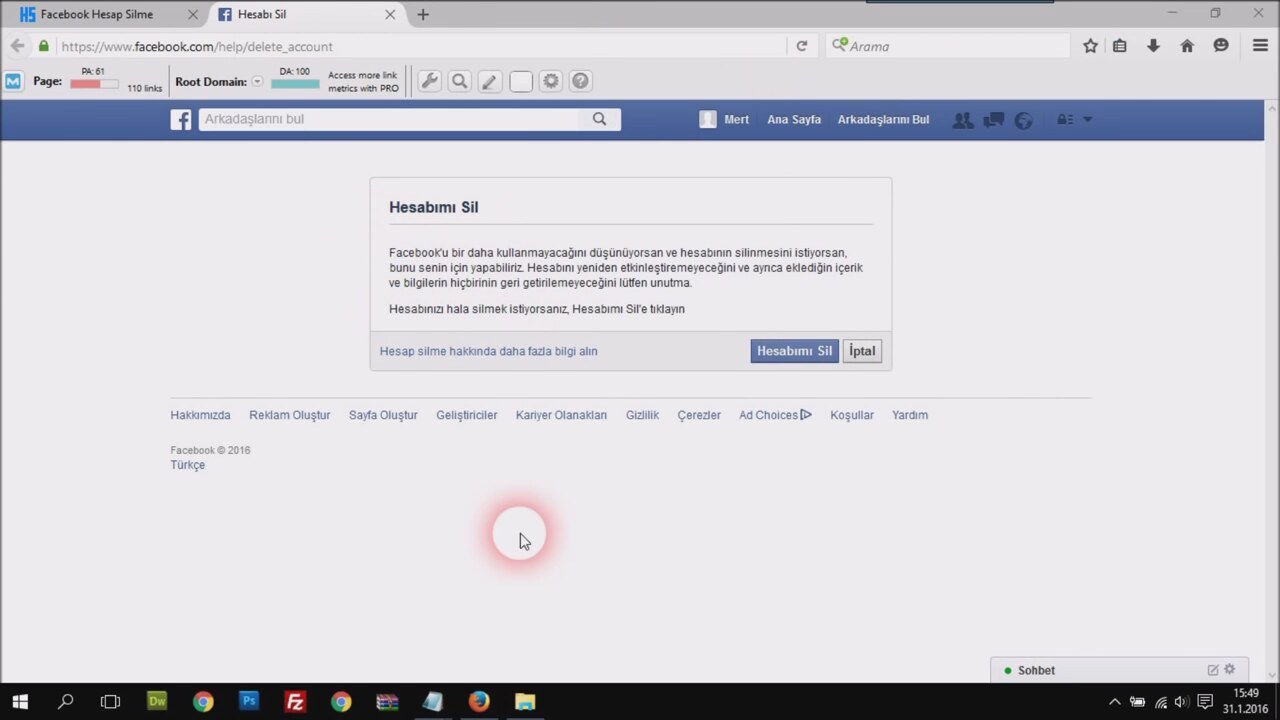Open Geliştiriciler footer link

tap(466, 415)
